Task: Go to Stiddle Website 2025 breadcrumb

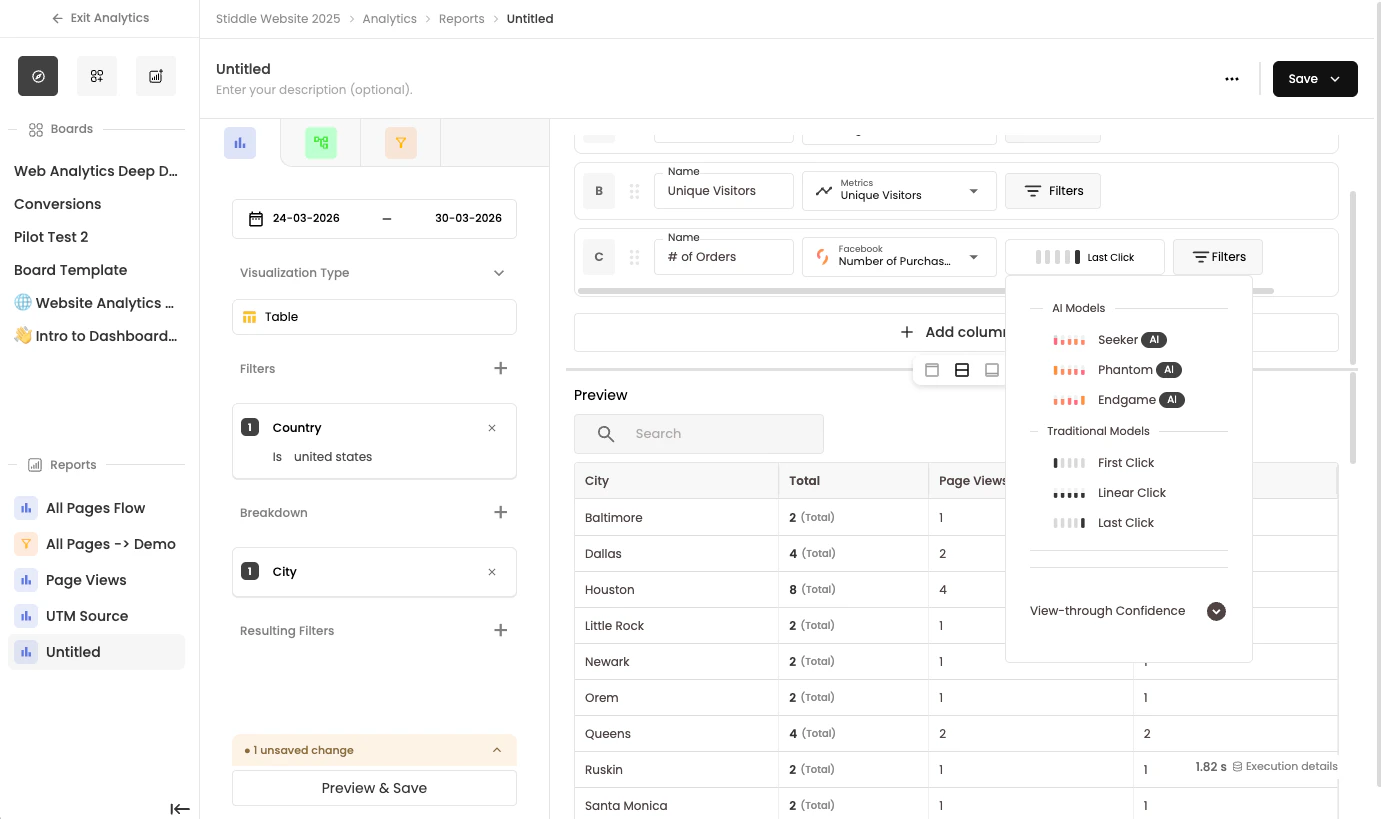Action: (278, 19)
